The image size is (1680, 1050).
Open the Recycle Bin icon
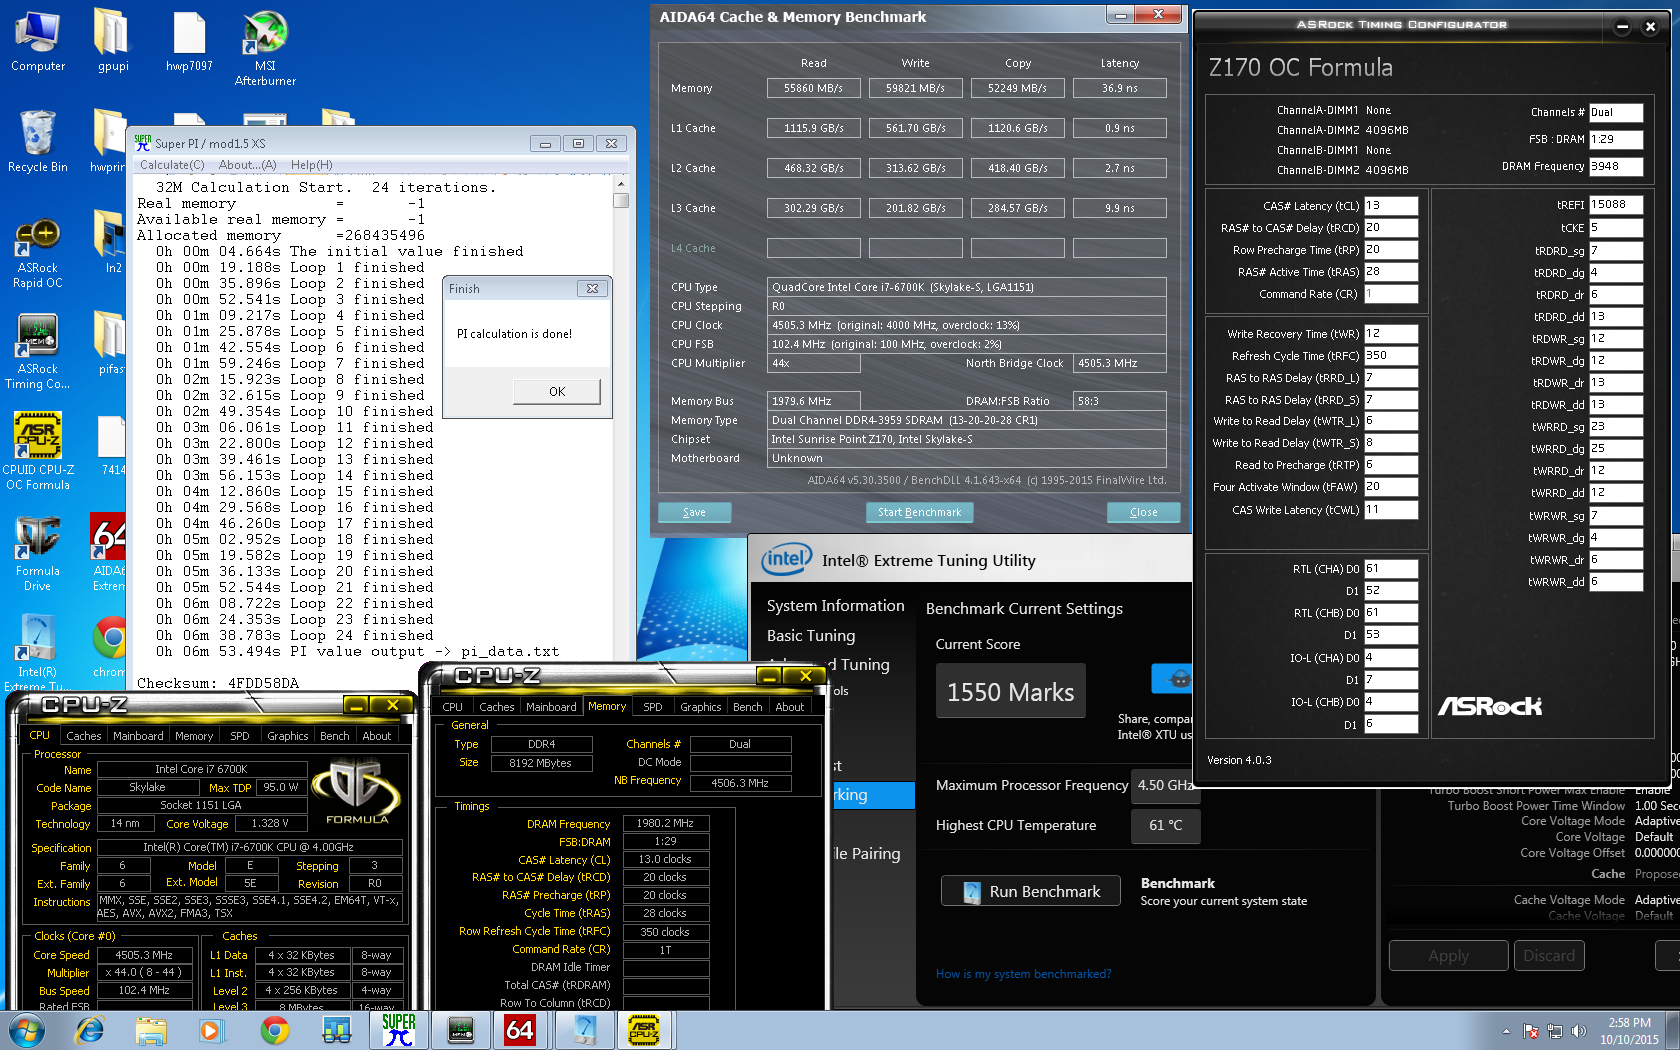[x=38, y=142]
